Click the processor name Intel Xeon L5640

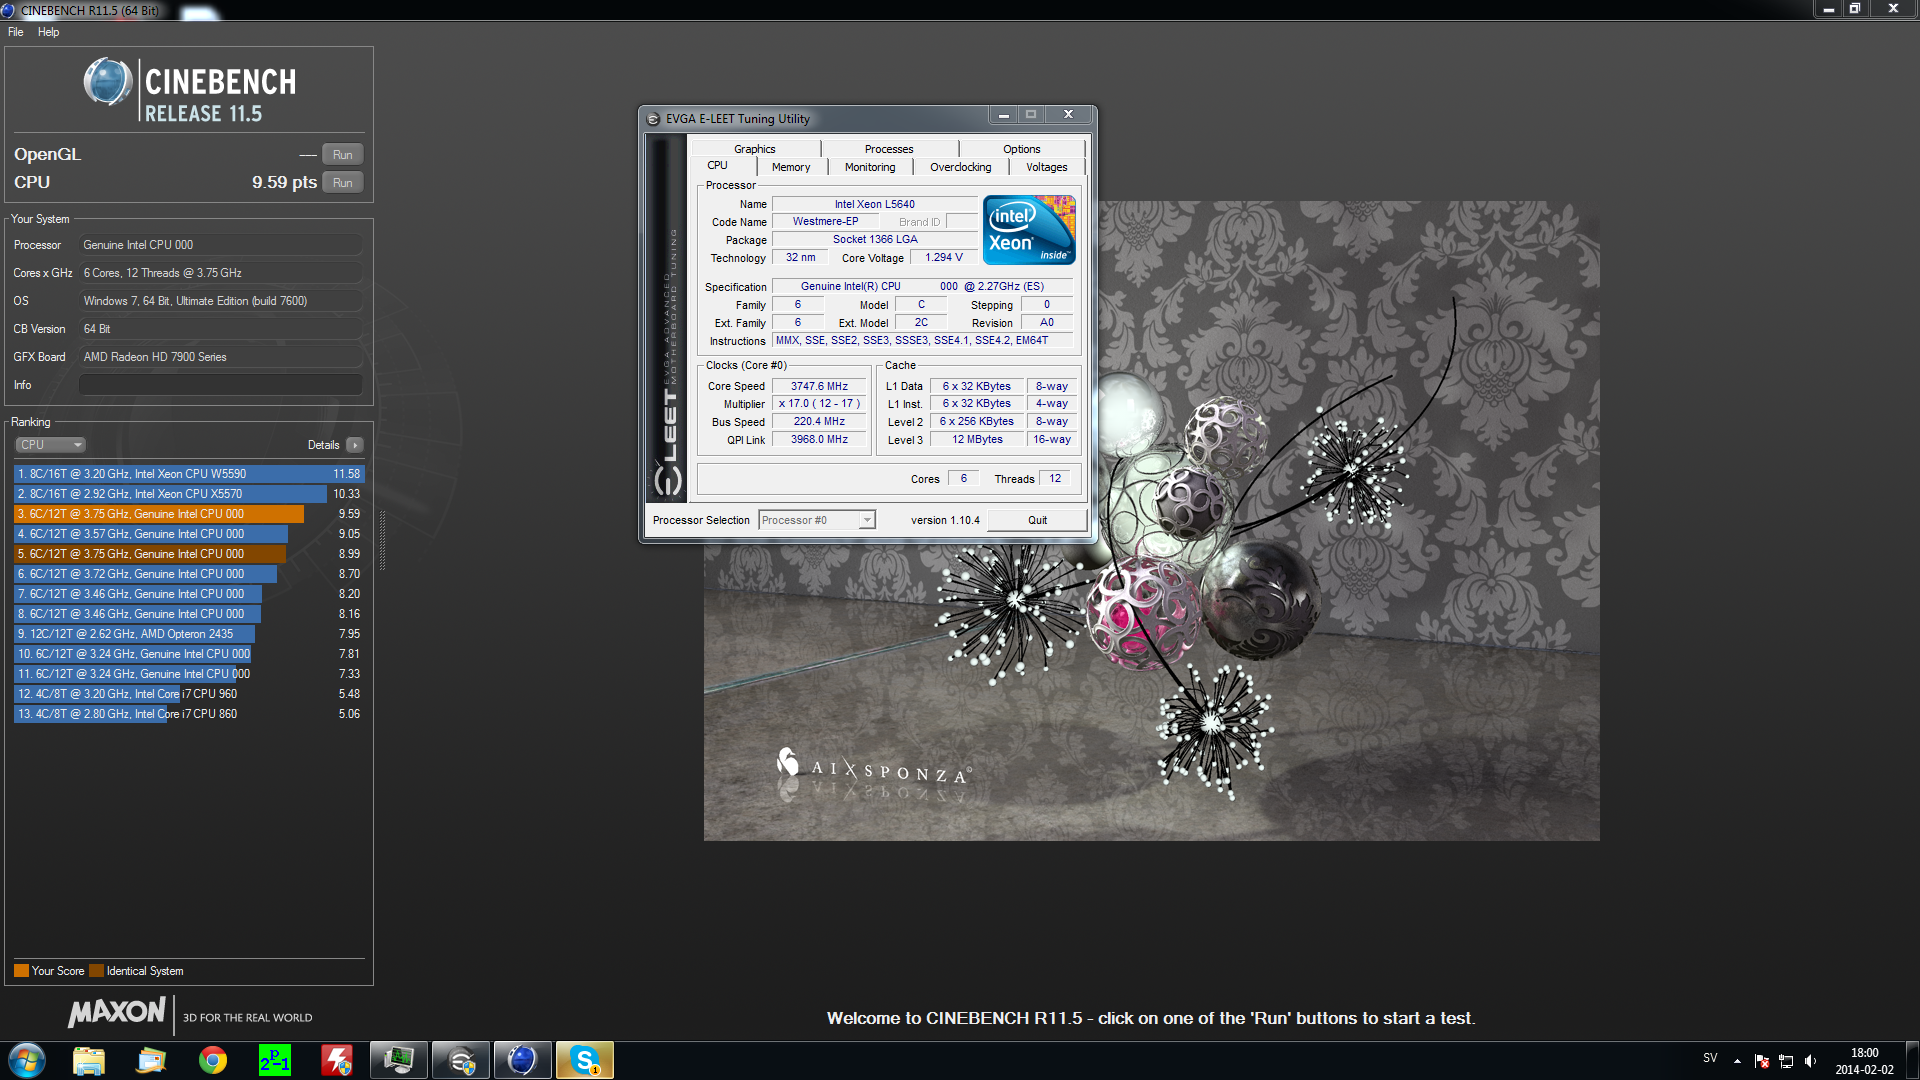coord(875,204)
